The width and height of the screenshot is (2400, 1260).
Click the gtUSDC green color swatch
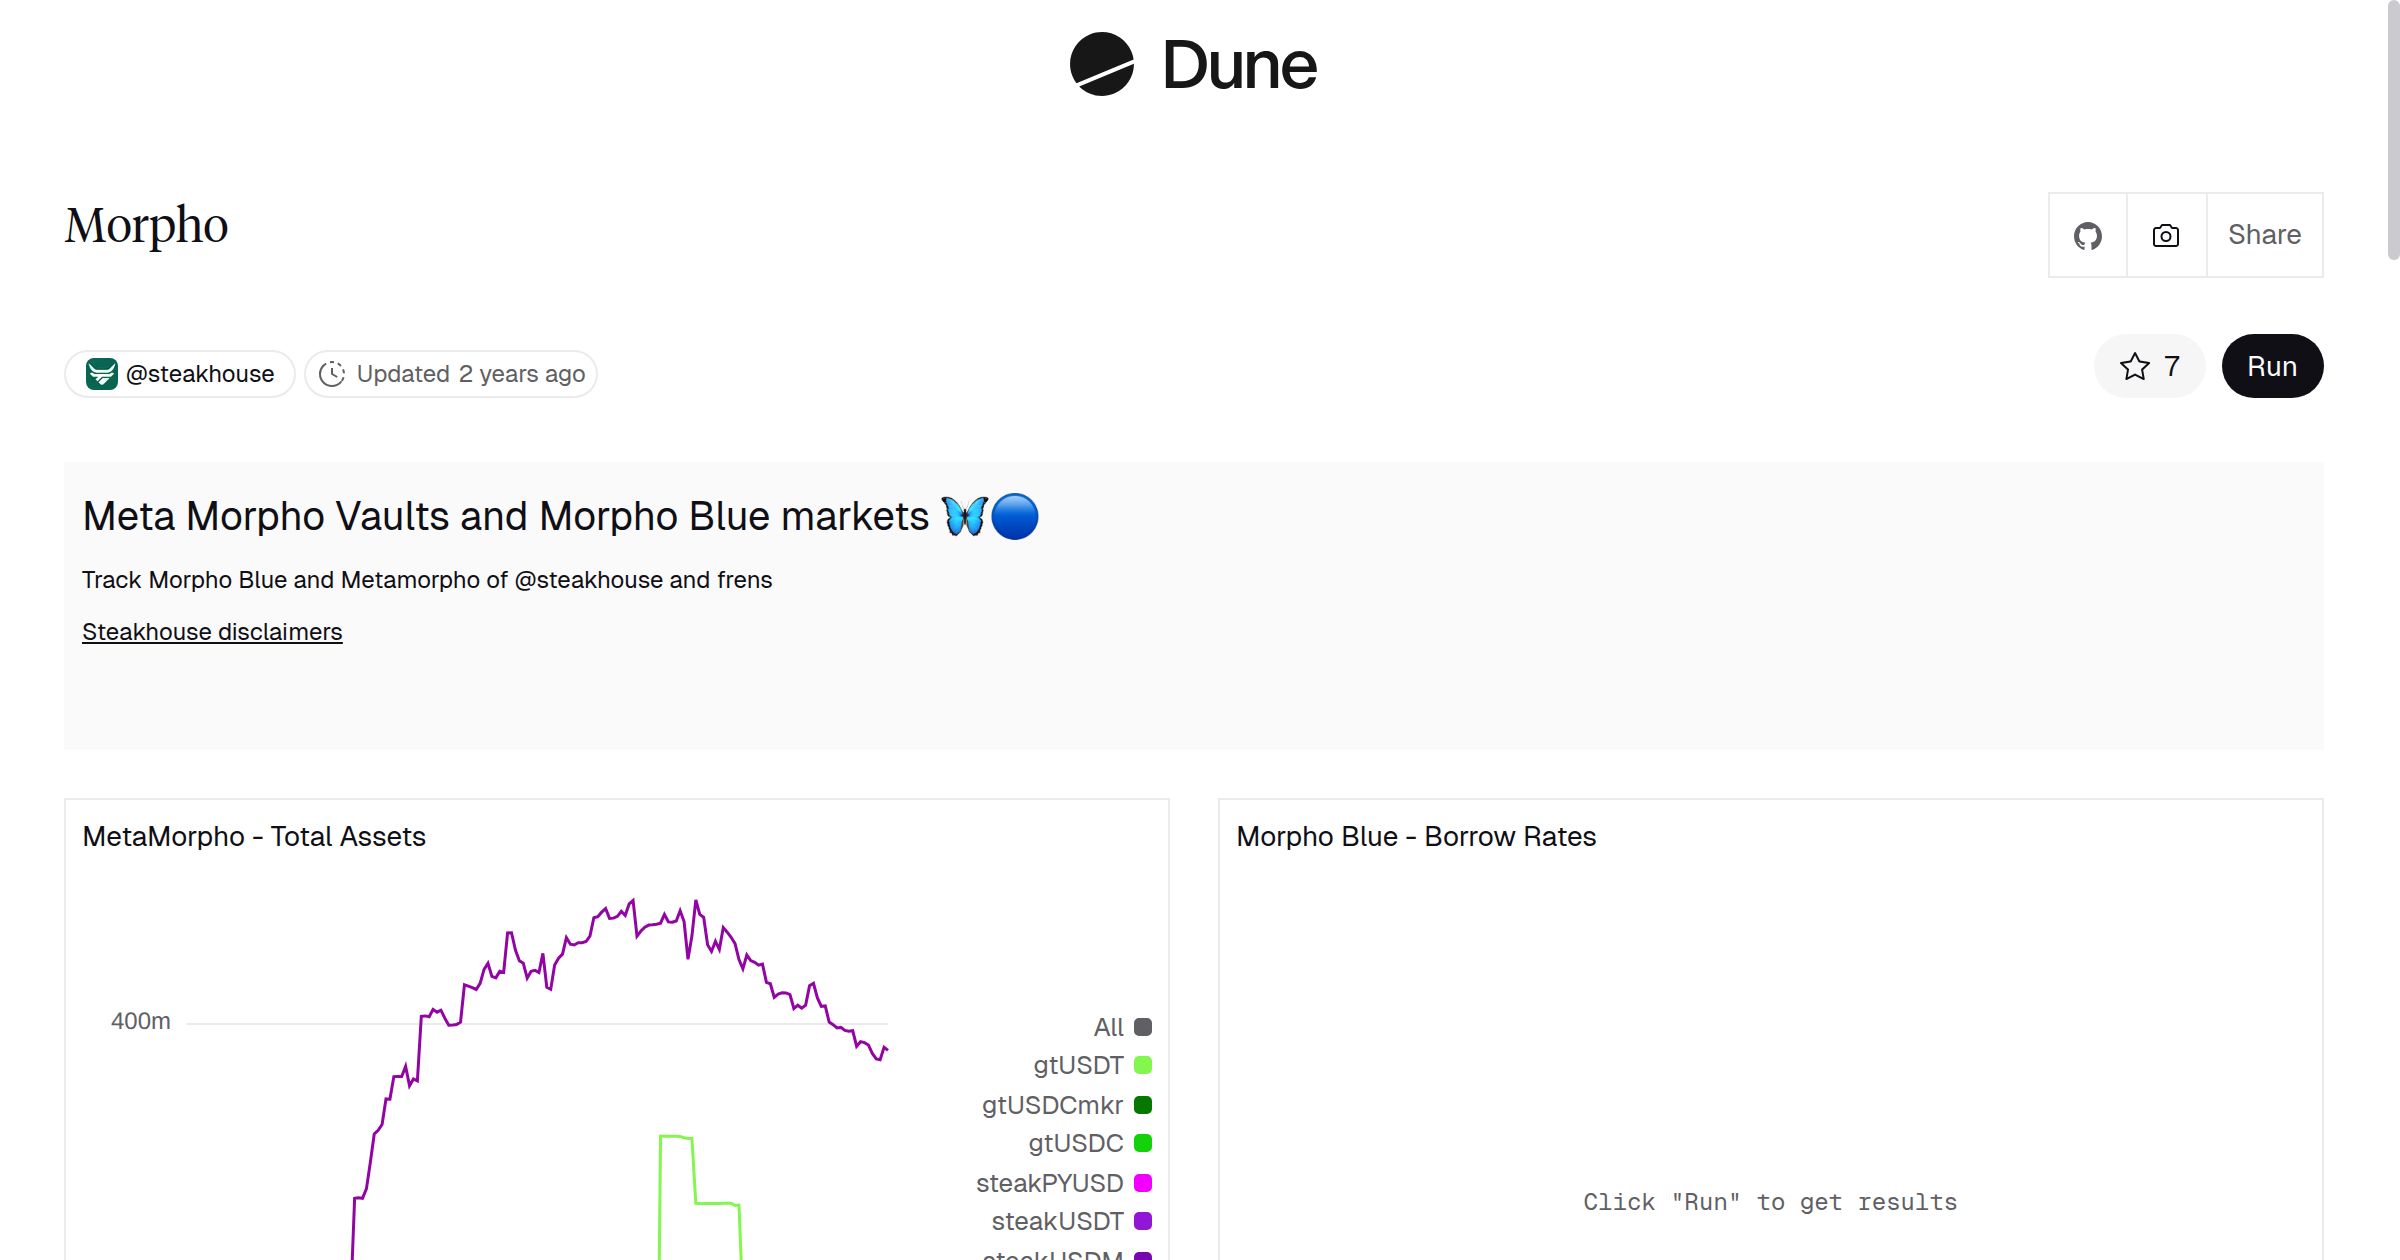(1143, 1143)
